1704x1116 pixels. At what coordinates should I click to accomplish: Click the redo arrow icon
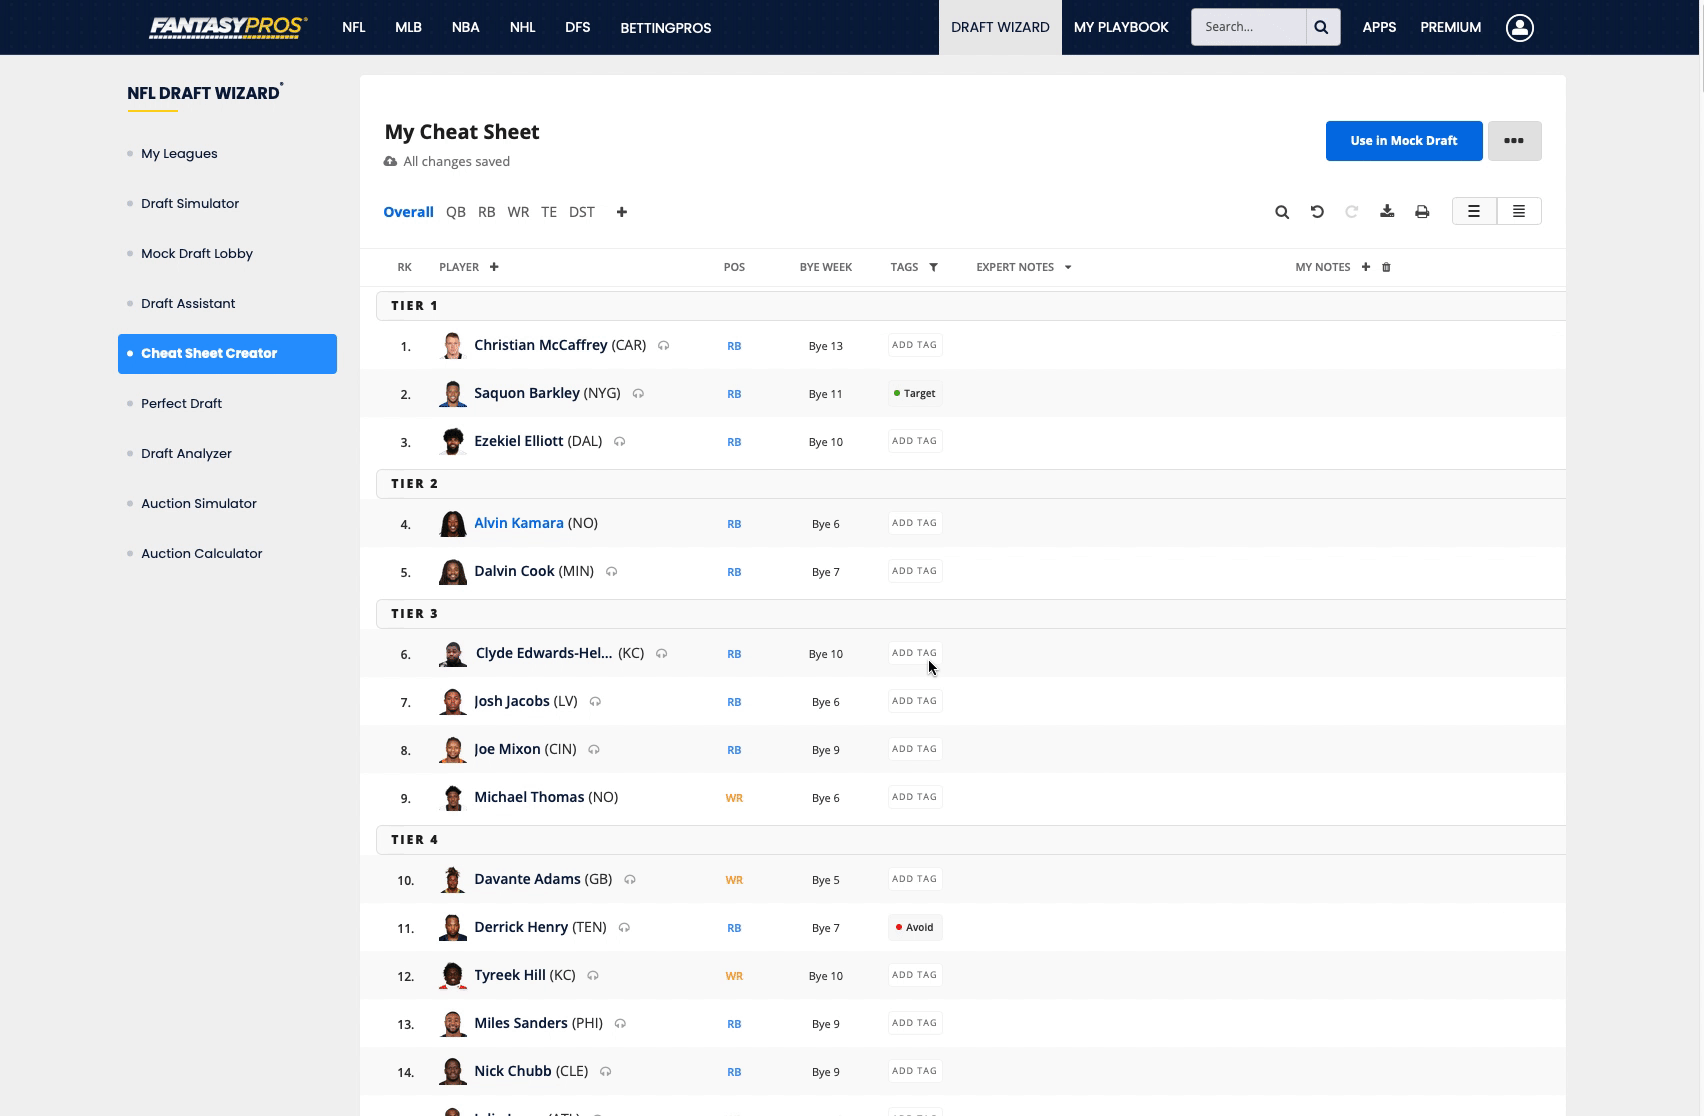click(x=1352, y=212)
